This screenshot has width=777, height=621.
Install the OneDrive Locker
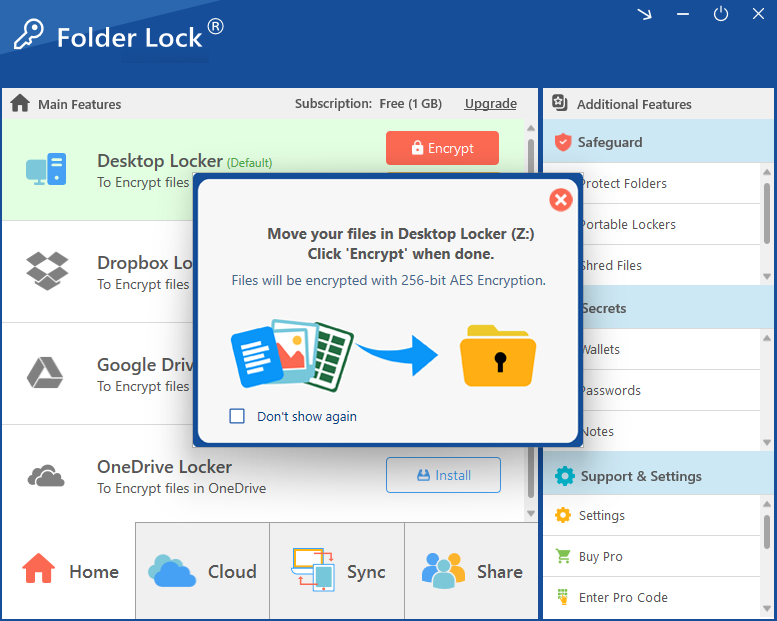click(x=444, y=475)
